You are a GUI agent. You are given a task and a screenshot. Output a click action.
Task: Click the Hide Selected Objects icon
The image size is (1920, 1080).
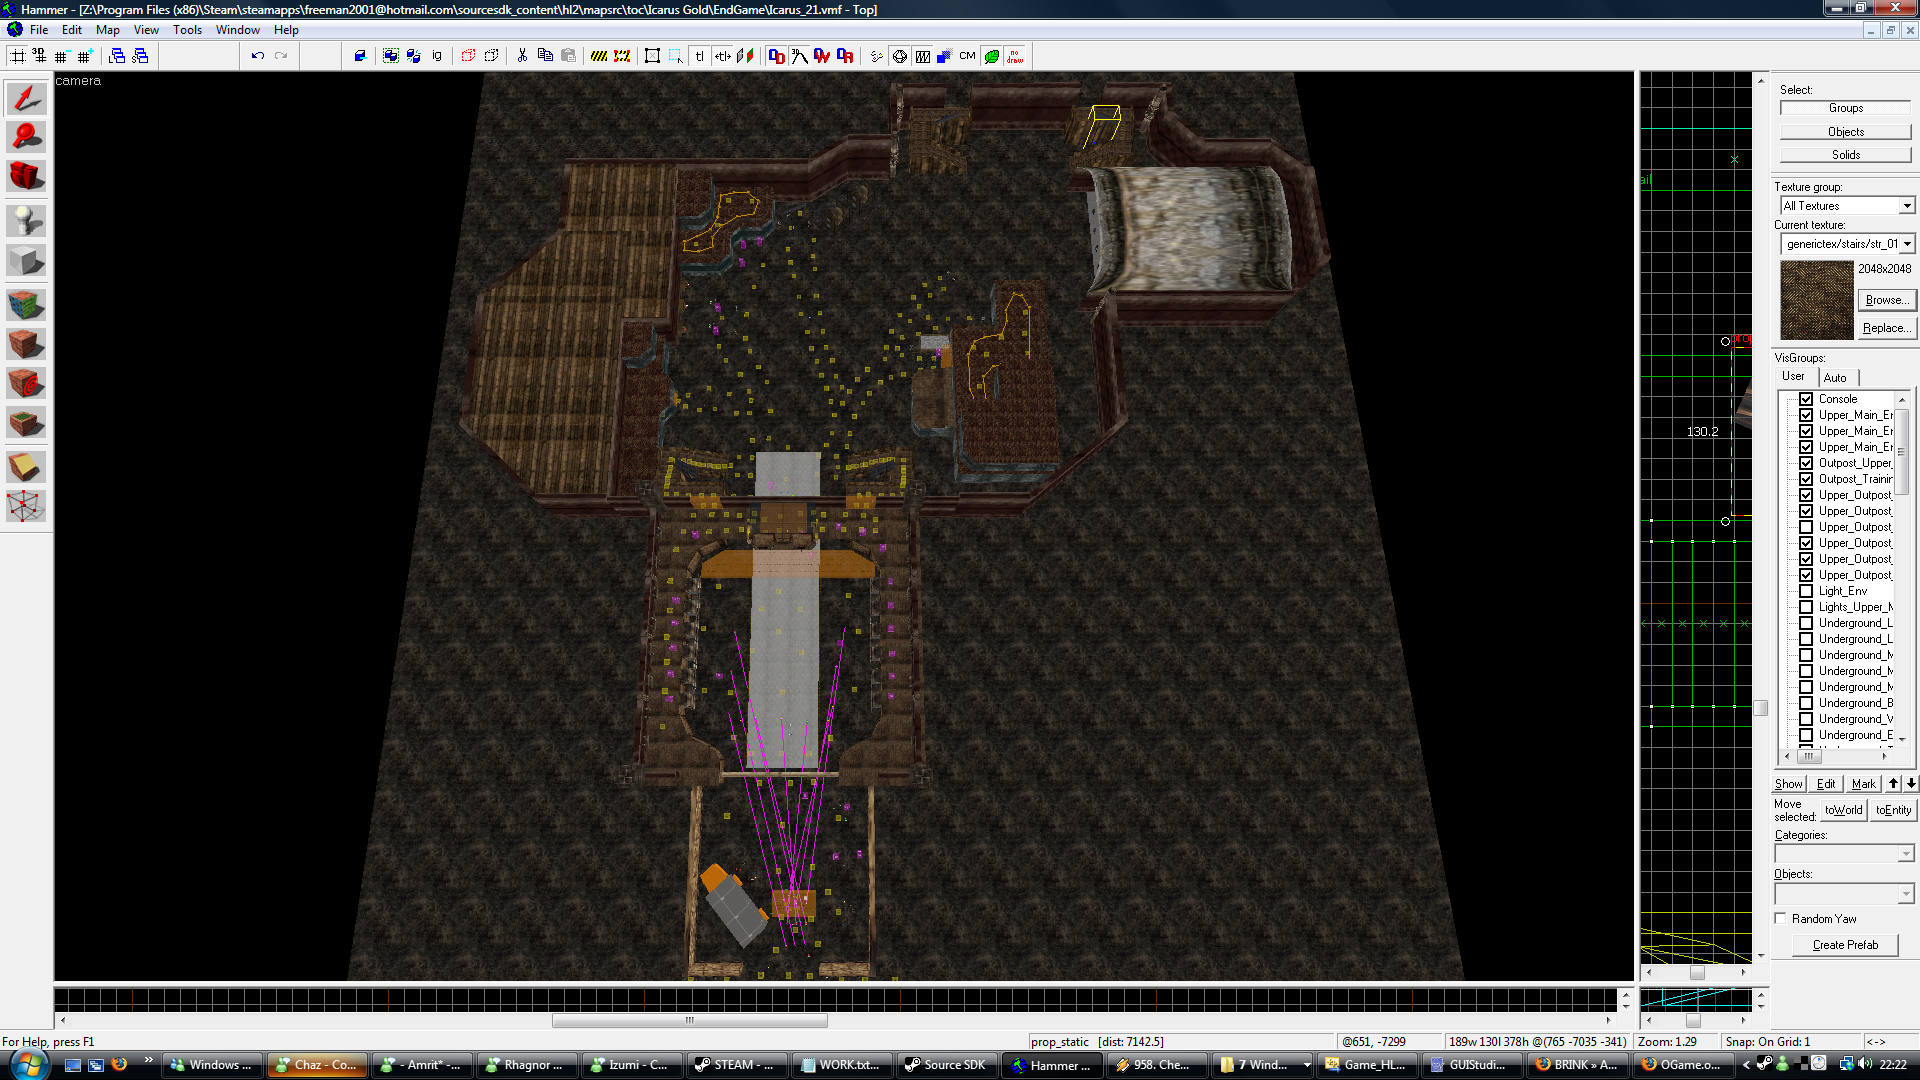pyautogui.click(x=468, y=56)
